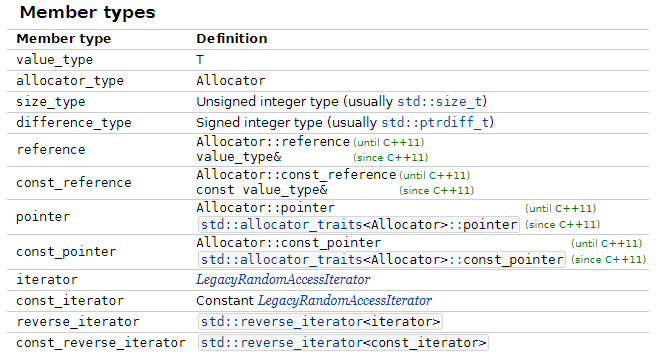Open LegacyRandomAccessIterator link in const_iterator row
Viewport: 660px width, 361px height.
345,301
